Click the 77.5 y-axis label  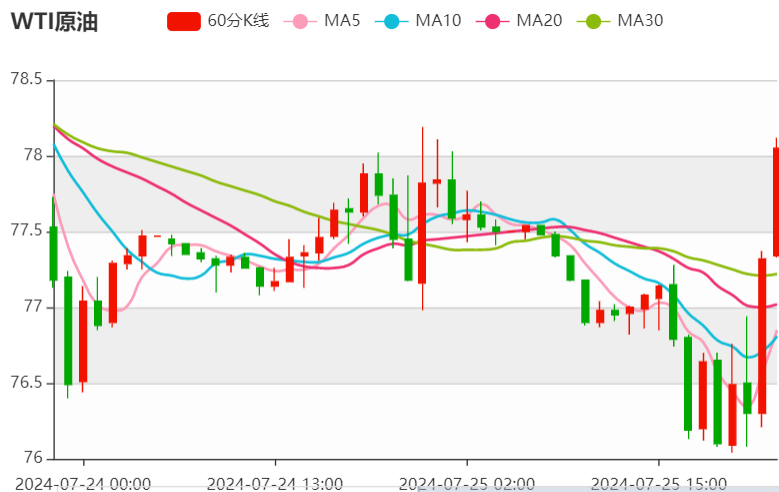pos(27,231)
